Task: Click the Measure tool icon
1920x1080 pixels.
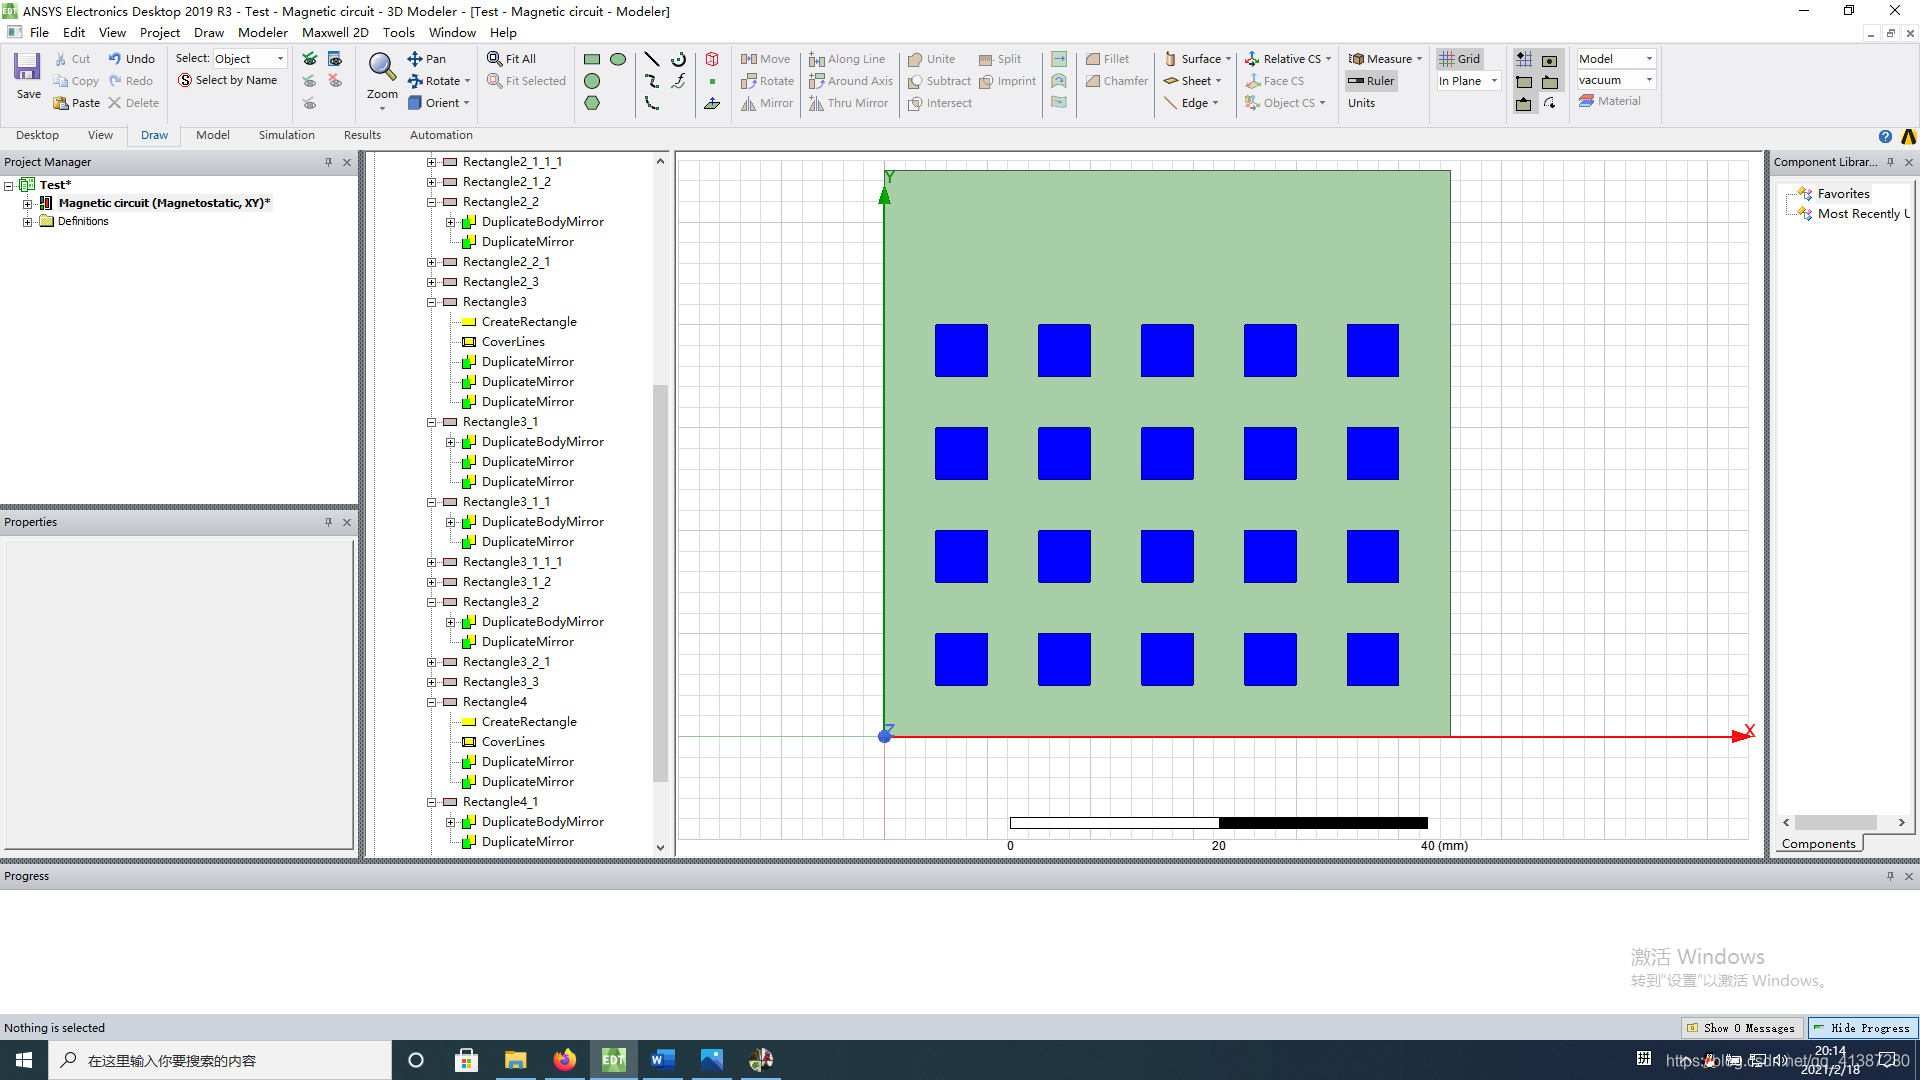Action: tap(1356, 59)
